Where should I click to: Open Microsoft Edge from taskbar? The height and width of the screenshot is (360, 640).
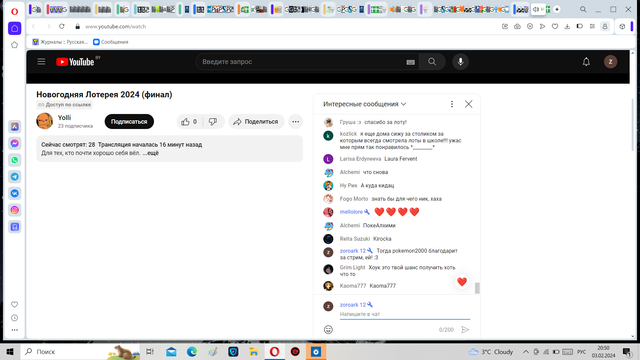pos(192,352)
